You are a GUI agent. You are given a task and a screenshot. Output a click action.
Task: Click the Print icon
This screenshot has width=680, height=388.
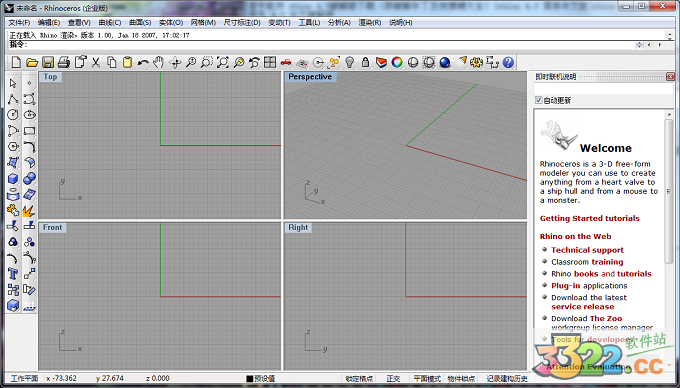pyautogui.click(x=64, y=62)
